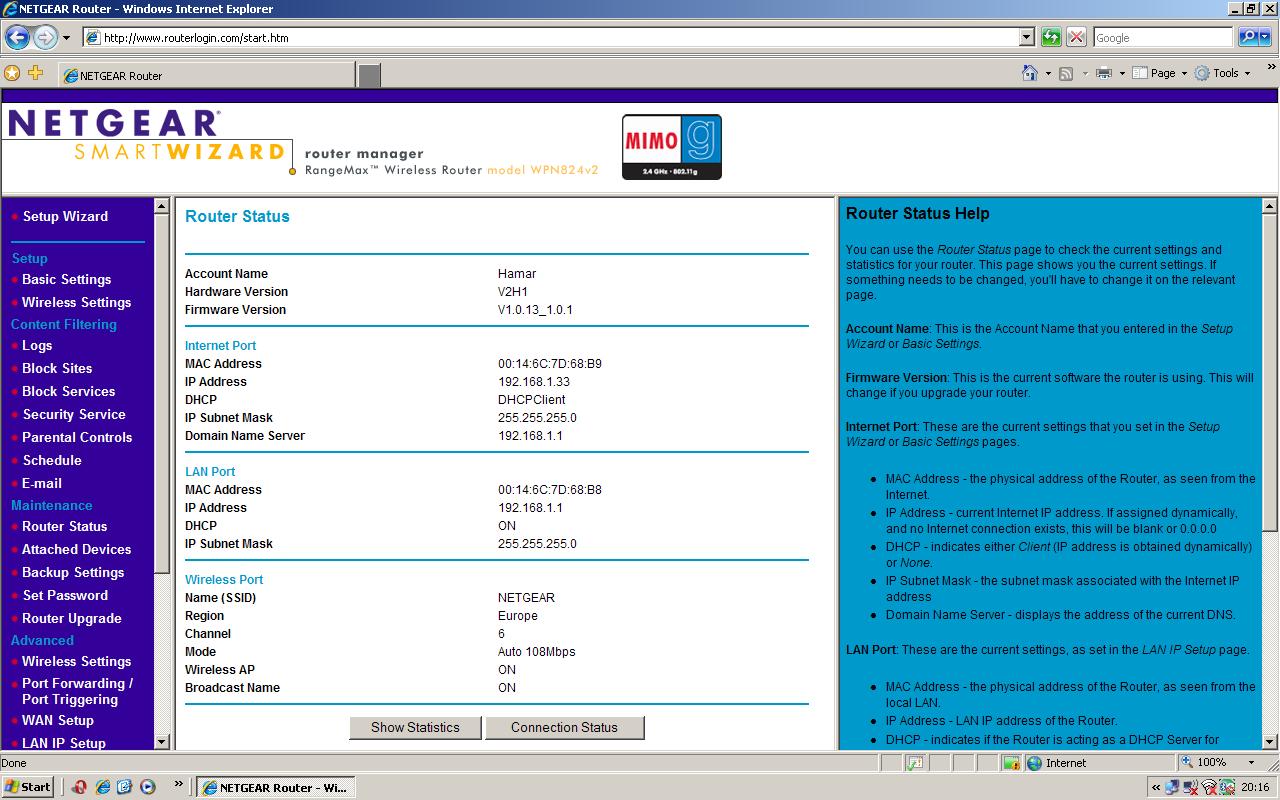Stop loading with the red X icon

tap(1076, 38)
